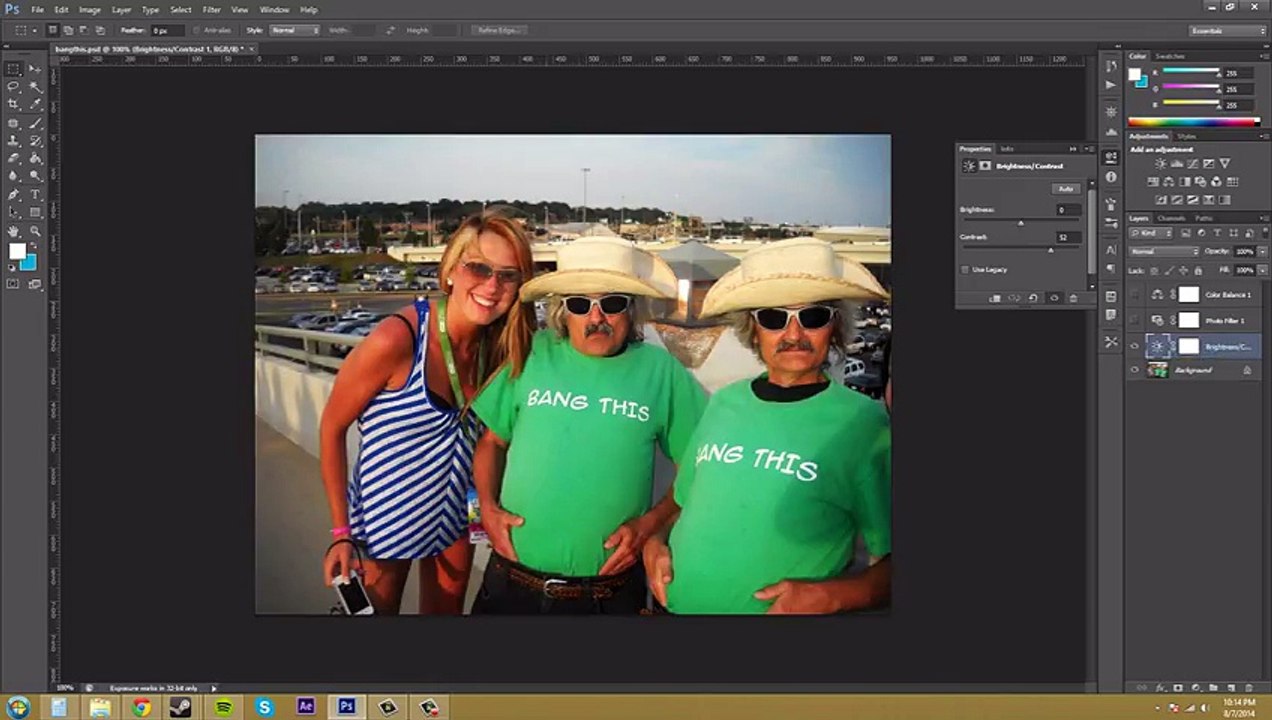Screen dimensions: 1272x720
Task: Reset adjustment defaults in Properties panel
Action: (x=1035, y=298)
